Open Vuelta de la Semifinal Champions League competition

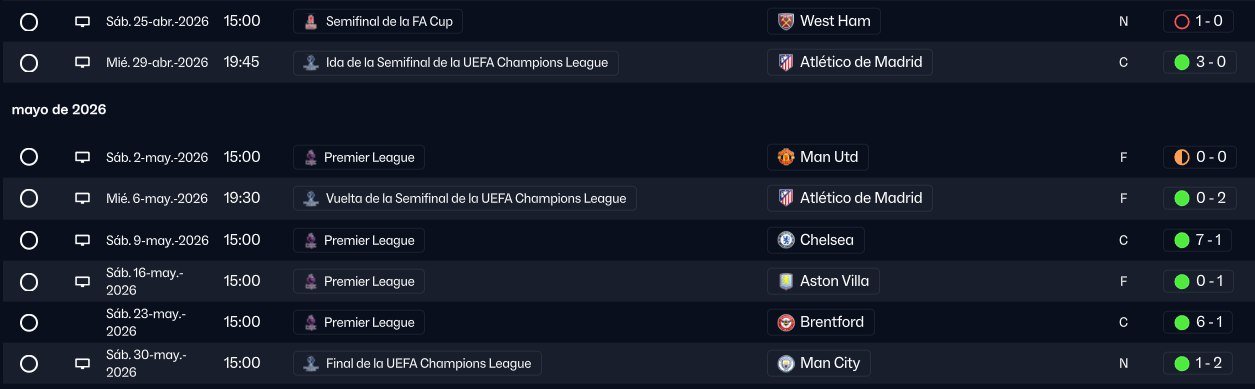pyautogui.click(x=465, y=198)
